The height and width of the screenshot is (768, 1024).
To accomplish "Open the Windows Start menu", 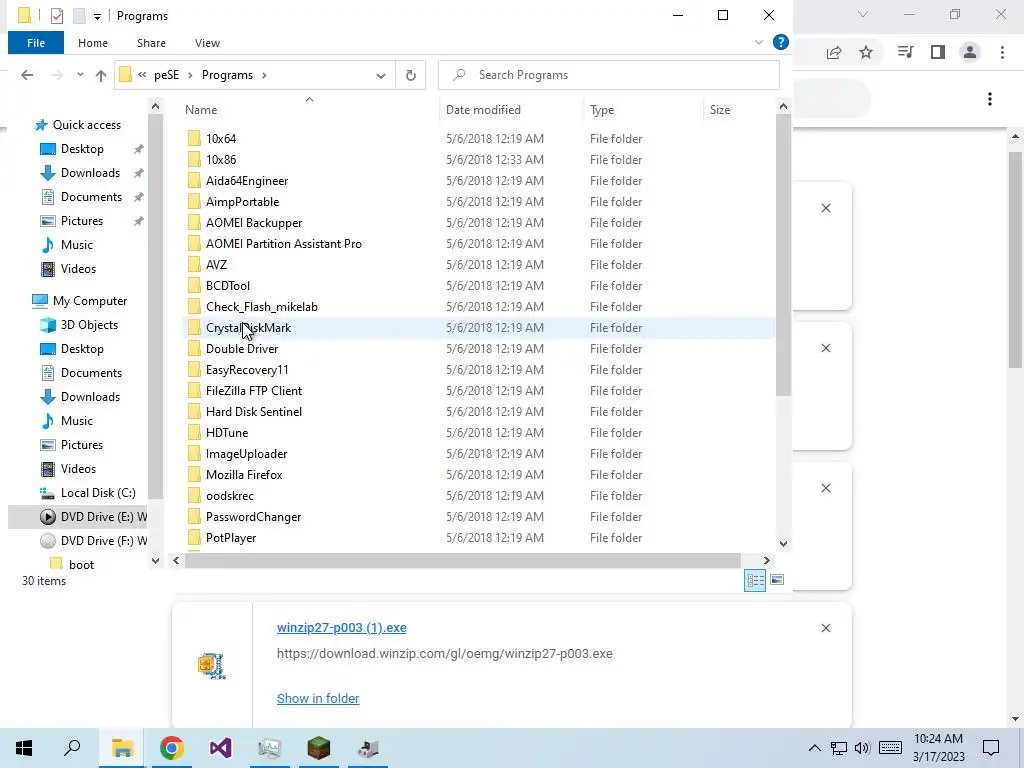I will click(x=24, y=748).
